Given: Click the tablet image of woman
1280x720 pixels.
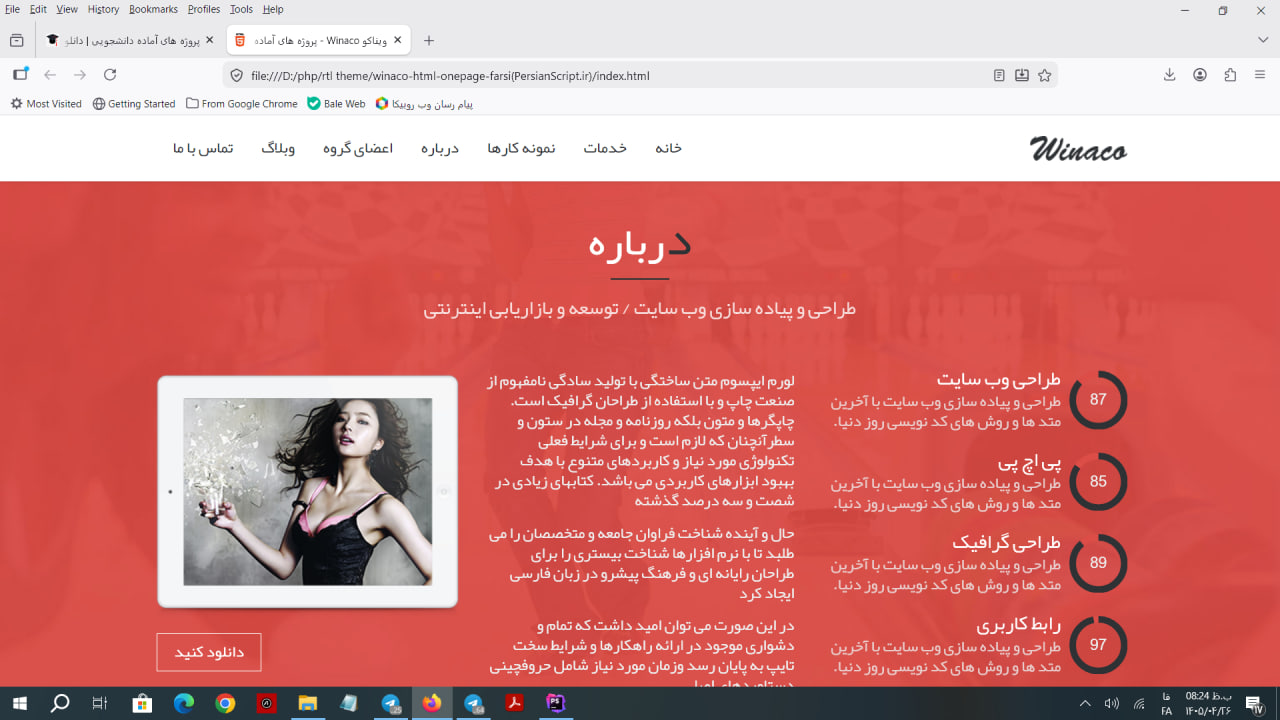Looking at the screenshot, I should point(308,492).
